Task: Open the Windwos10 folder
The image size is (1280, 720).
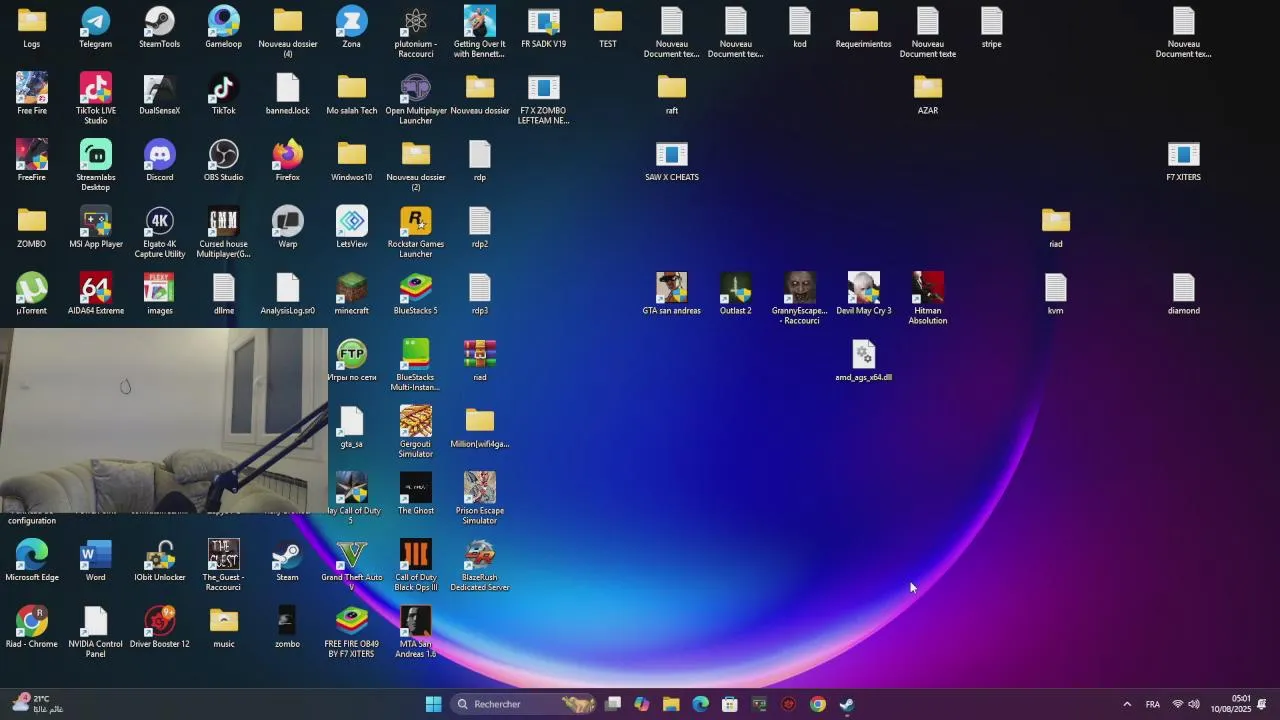Action: [352, 160]
